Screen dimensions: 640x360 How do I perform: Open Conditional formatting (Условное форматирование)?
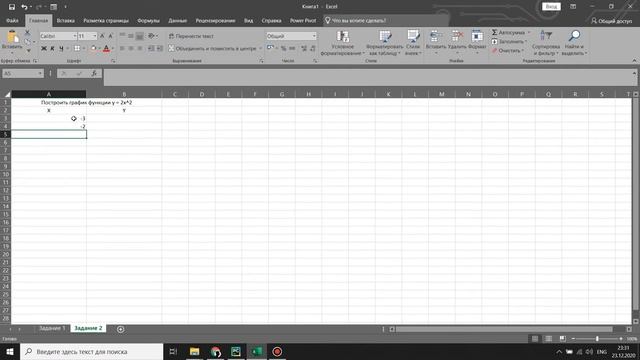pos(342,42)
